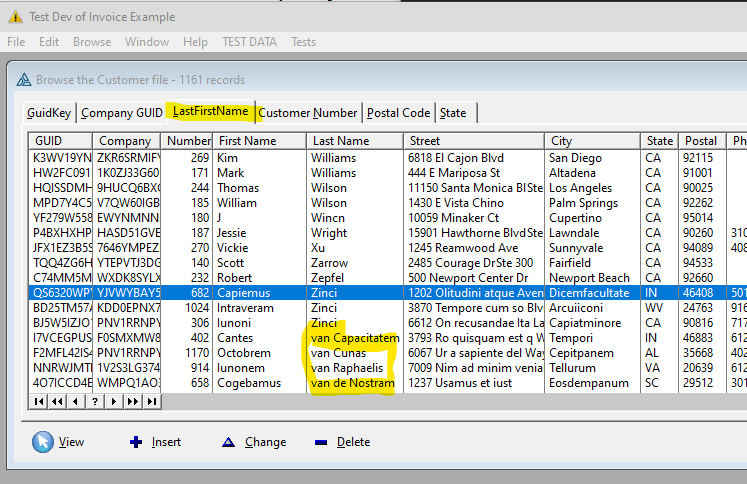
Task: Jump to last record in browse list
Action: click(x=151, y=401)
